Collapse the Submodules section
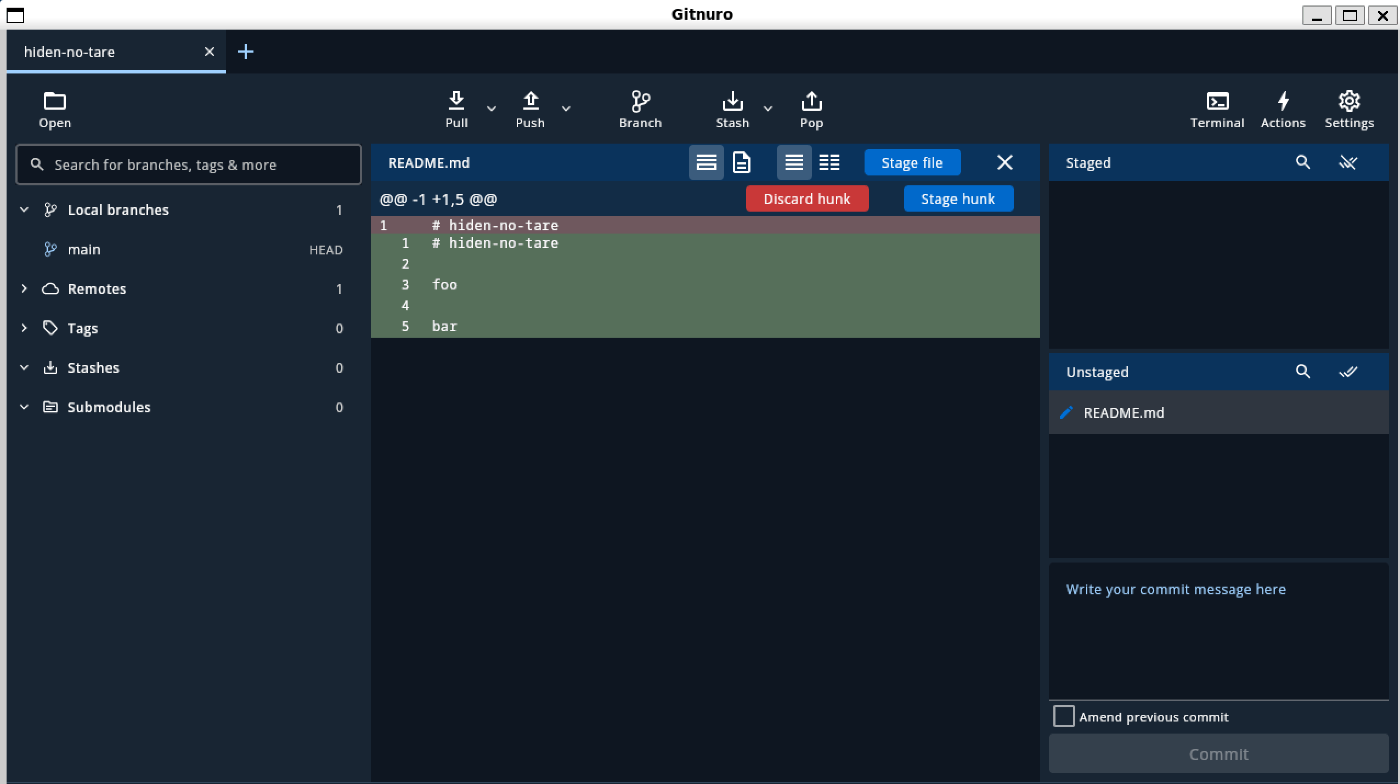 (x=24, y=407)
